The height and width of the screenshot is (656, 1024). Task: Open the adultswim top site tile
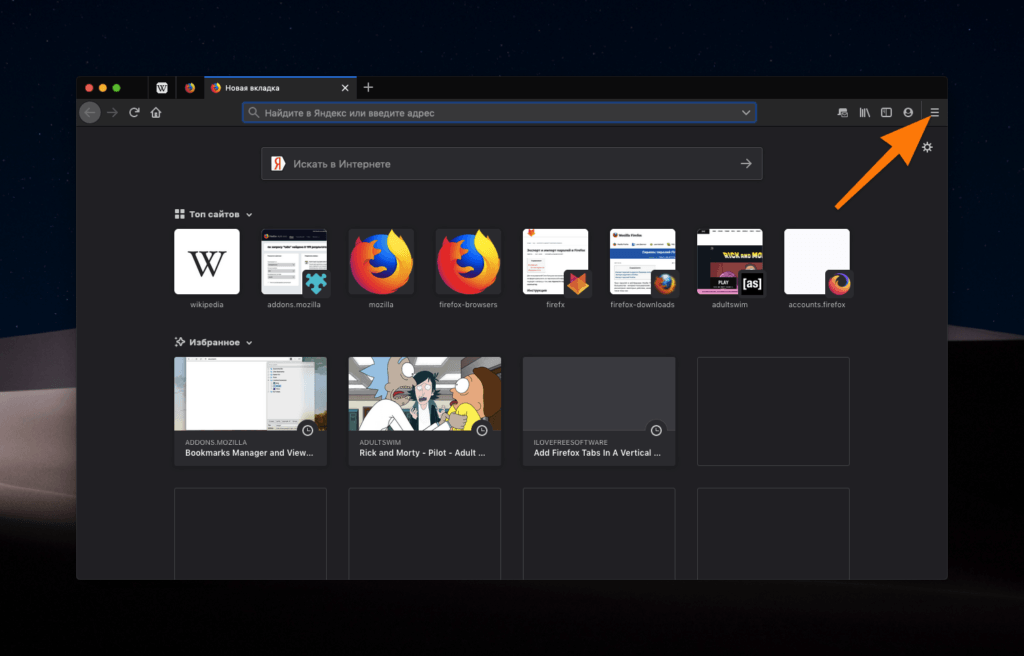[x=729, y=261]
